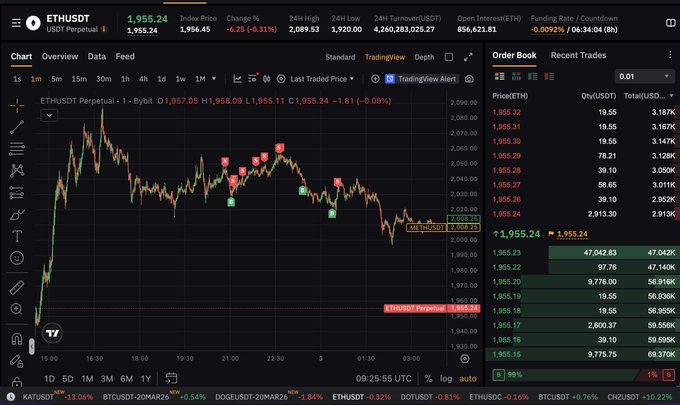Enable the magnet snap mode
Screen dimensions: 680x405
point(16,338)
